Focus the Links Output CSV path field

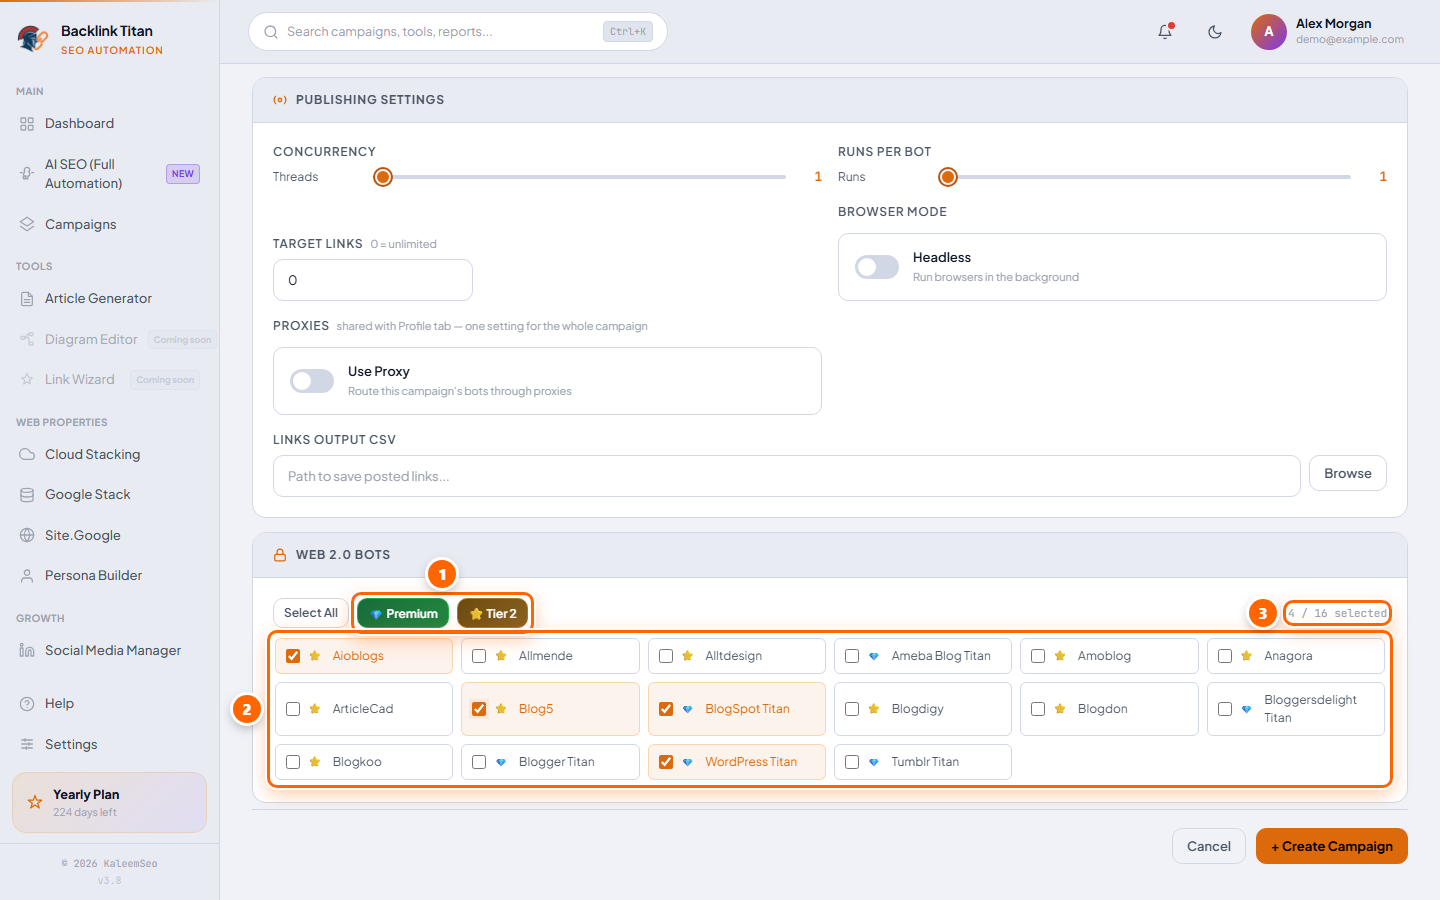click(786, 476)
